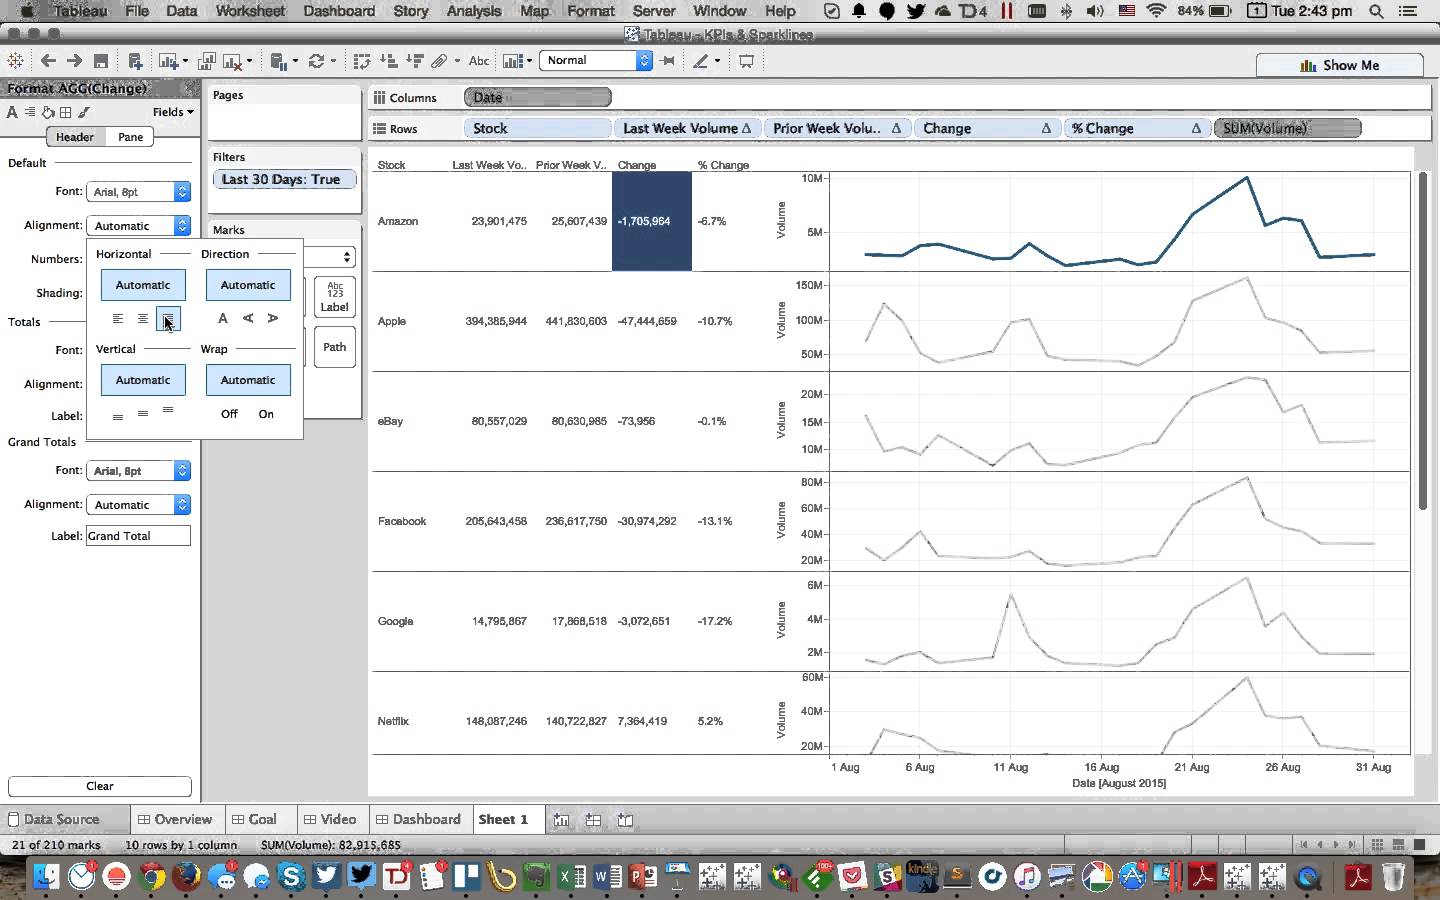Image resolution: width=1440 pixels, height=900 pixels.
Task: Open Format Alignment section icon
Action: click(x=30, y=112)
